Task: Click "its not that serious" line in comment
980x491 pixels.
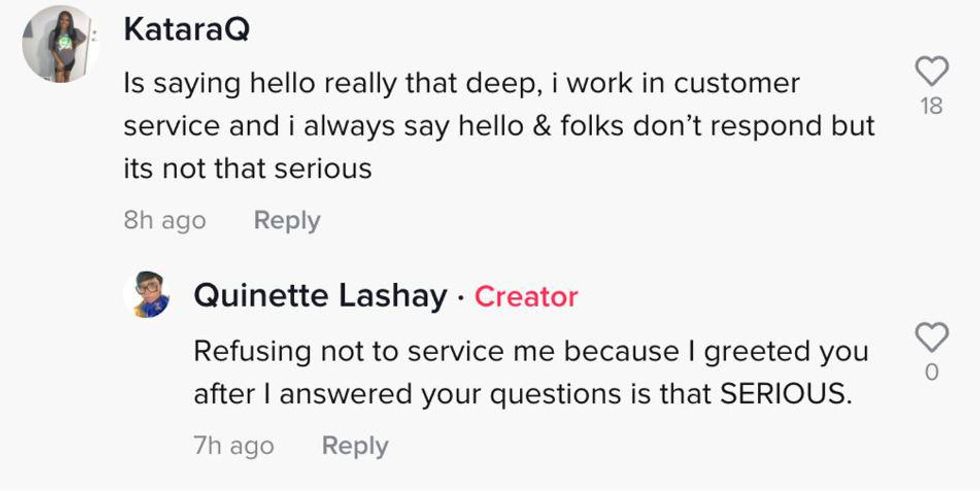Action: pyautogui.click(x=247, y=168)
